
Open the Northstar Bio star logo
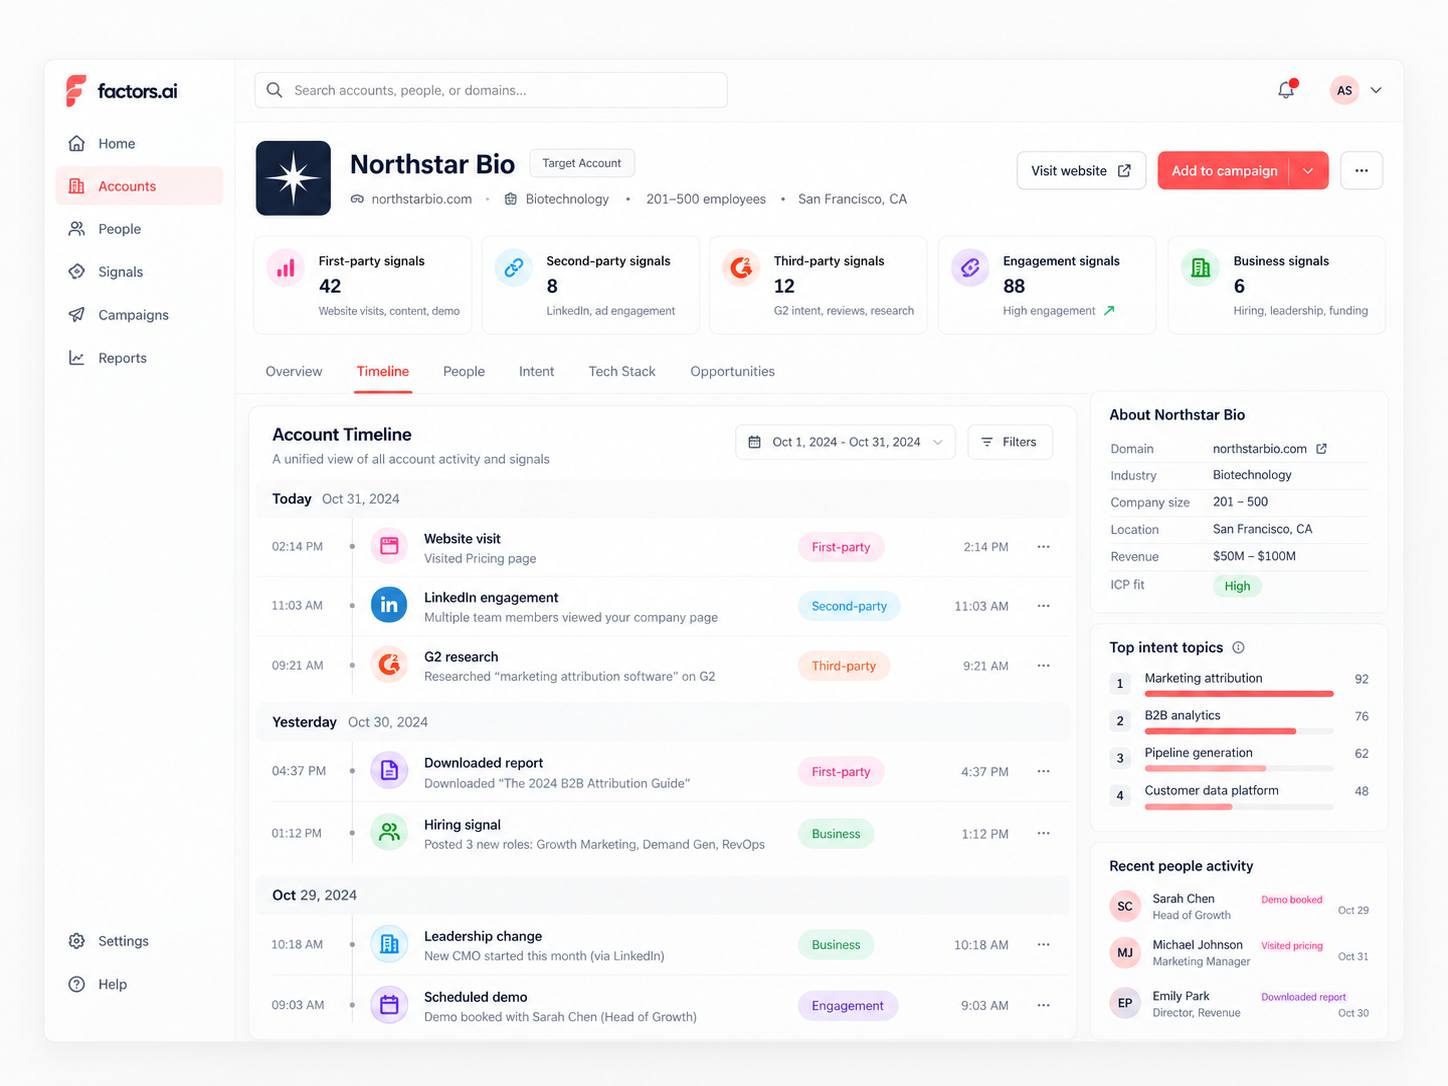click(x=293, y=178)
